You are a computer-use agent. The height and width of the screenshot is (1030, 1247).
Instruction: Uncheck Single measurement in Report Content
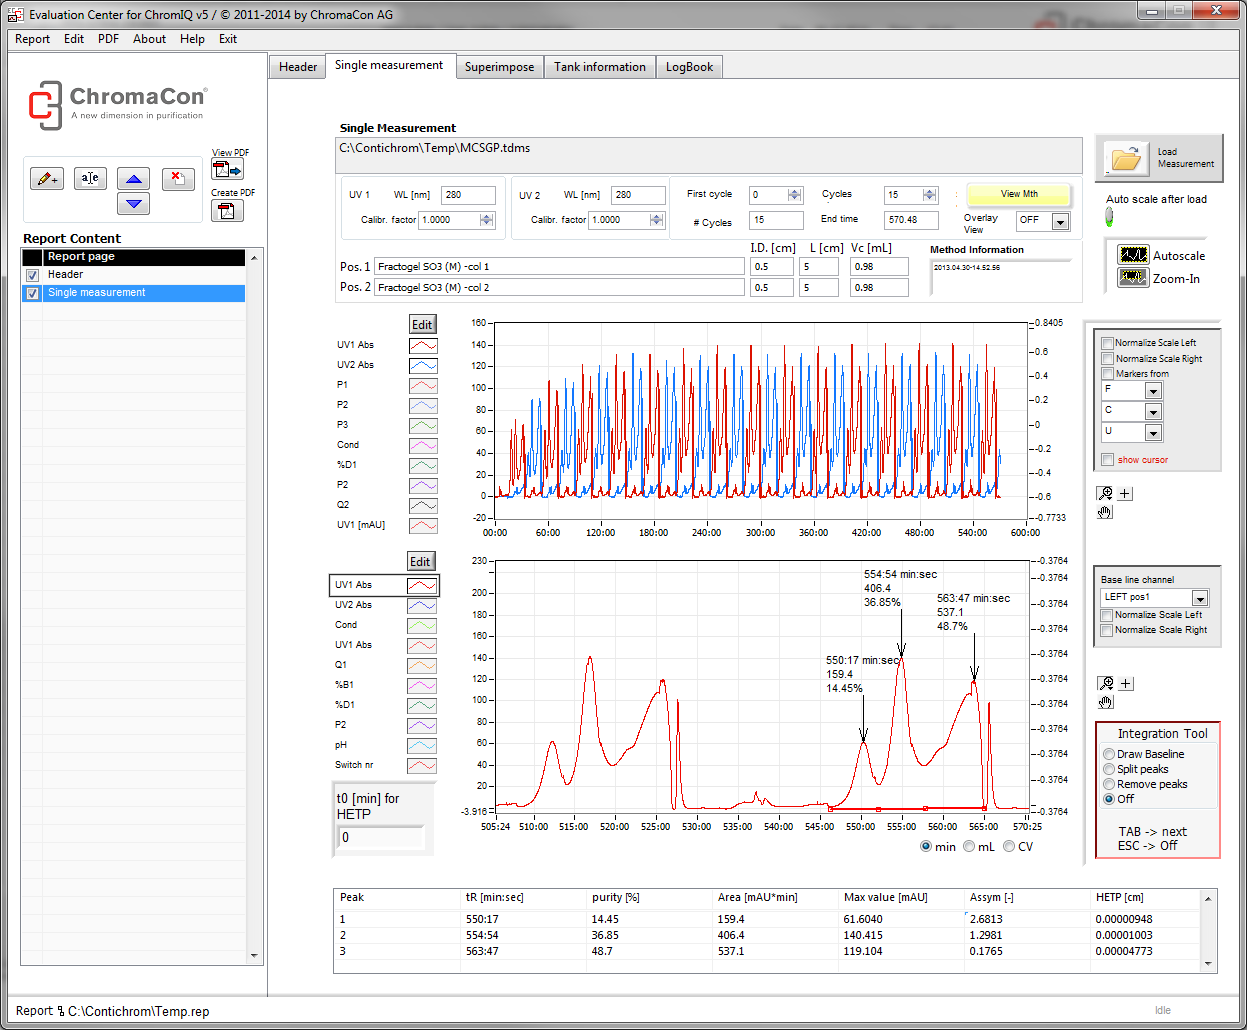pos(33,293)
